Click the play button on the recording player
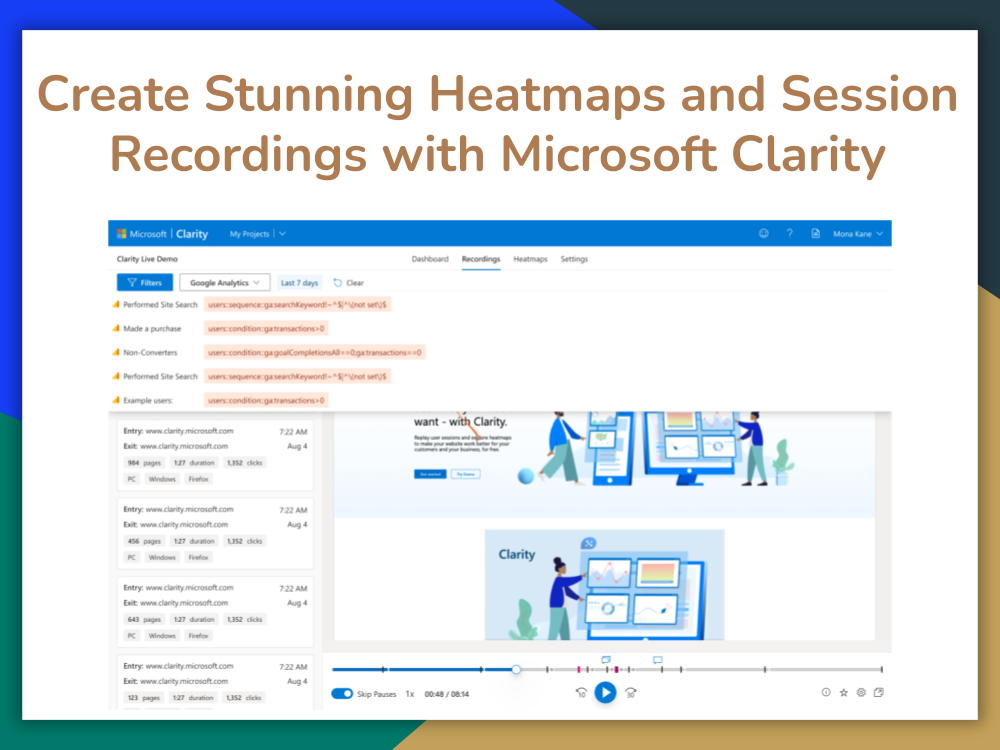This screenshot has width=1000, height=750. tap(605, 692)
